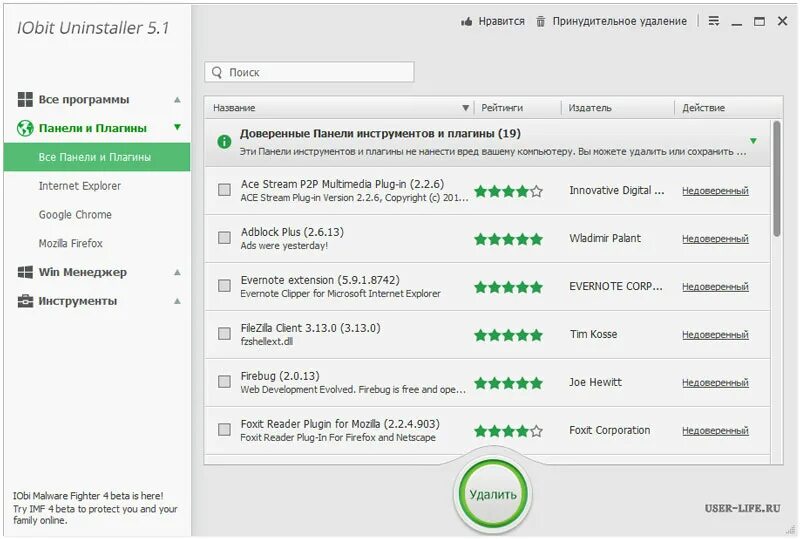
Task: Expand the Инструменты section arrow
Action: coord(177,301)
